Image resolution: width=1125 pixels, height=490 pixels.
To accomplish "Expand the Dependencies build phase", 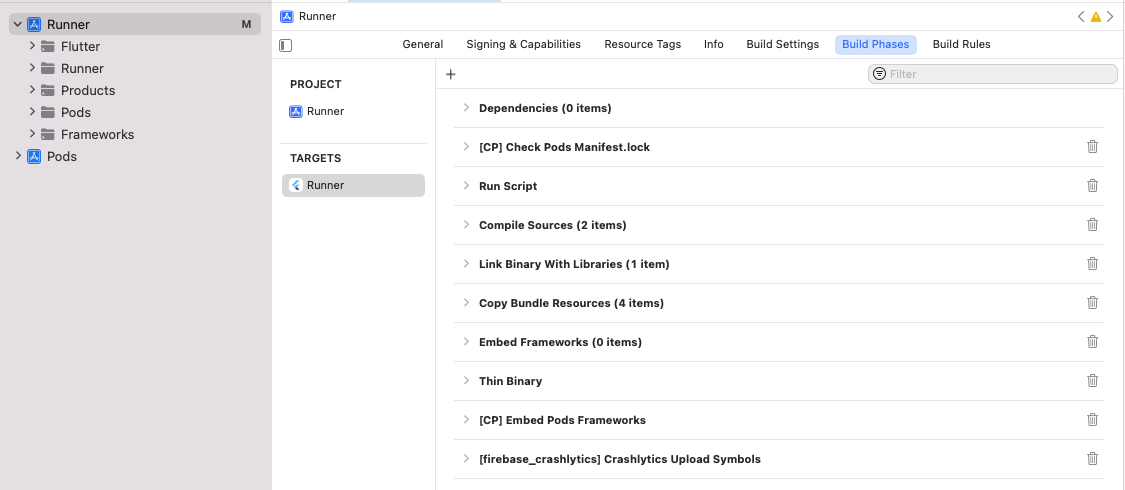I will click(466, 108).
